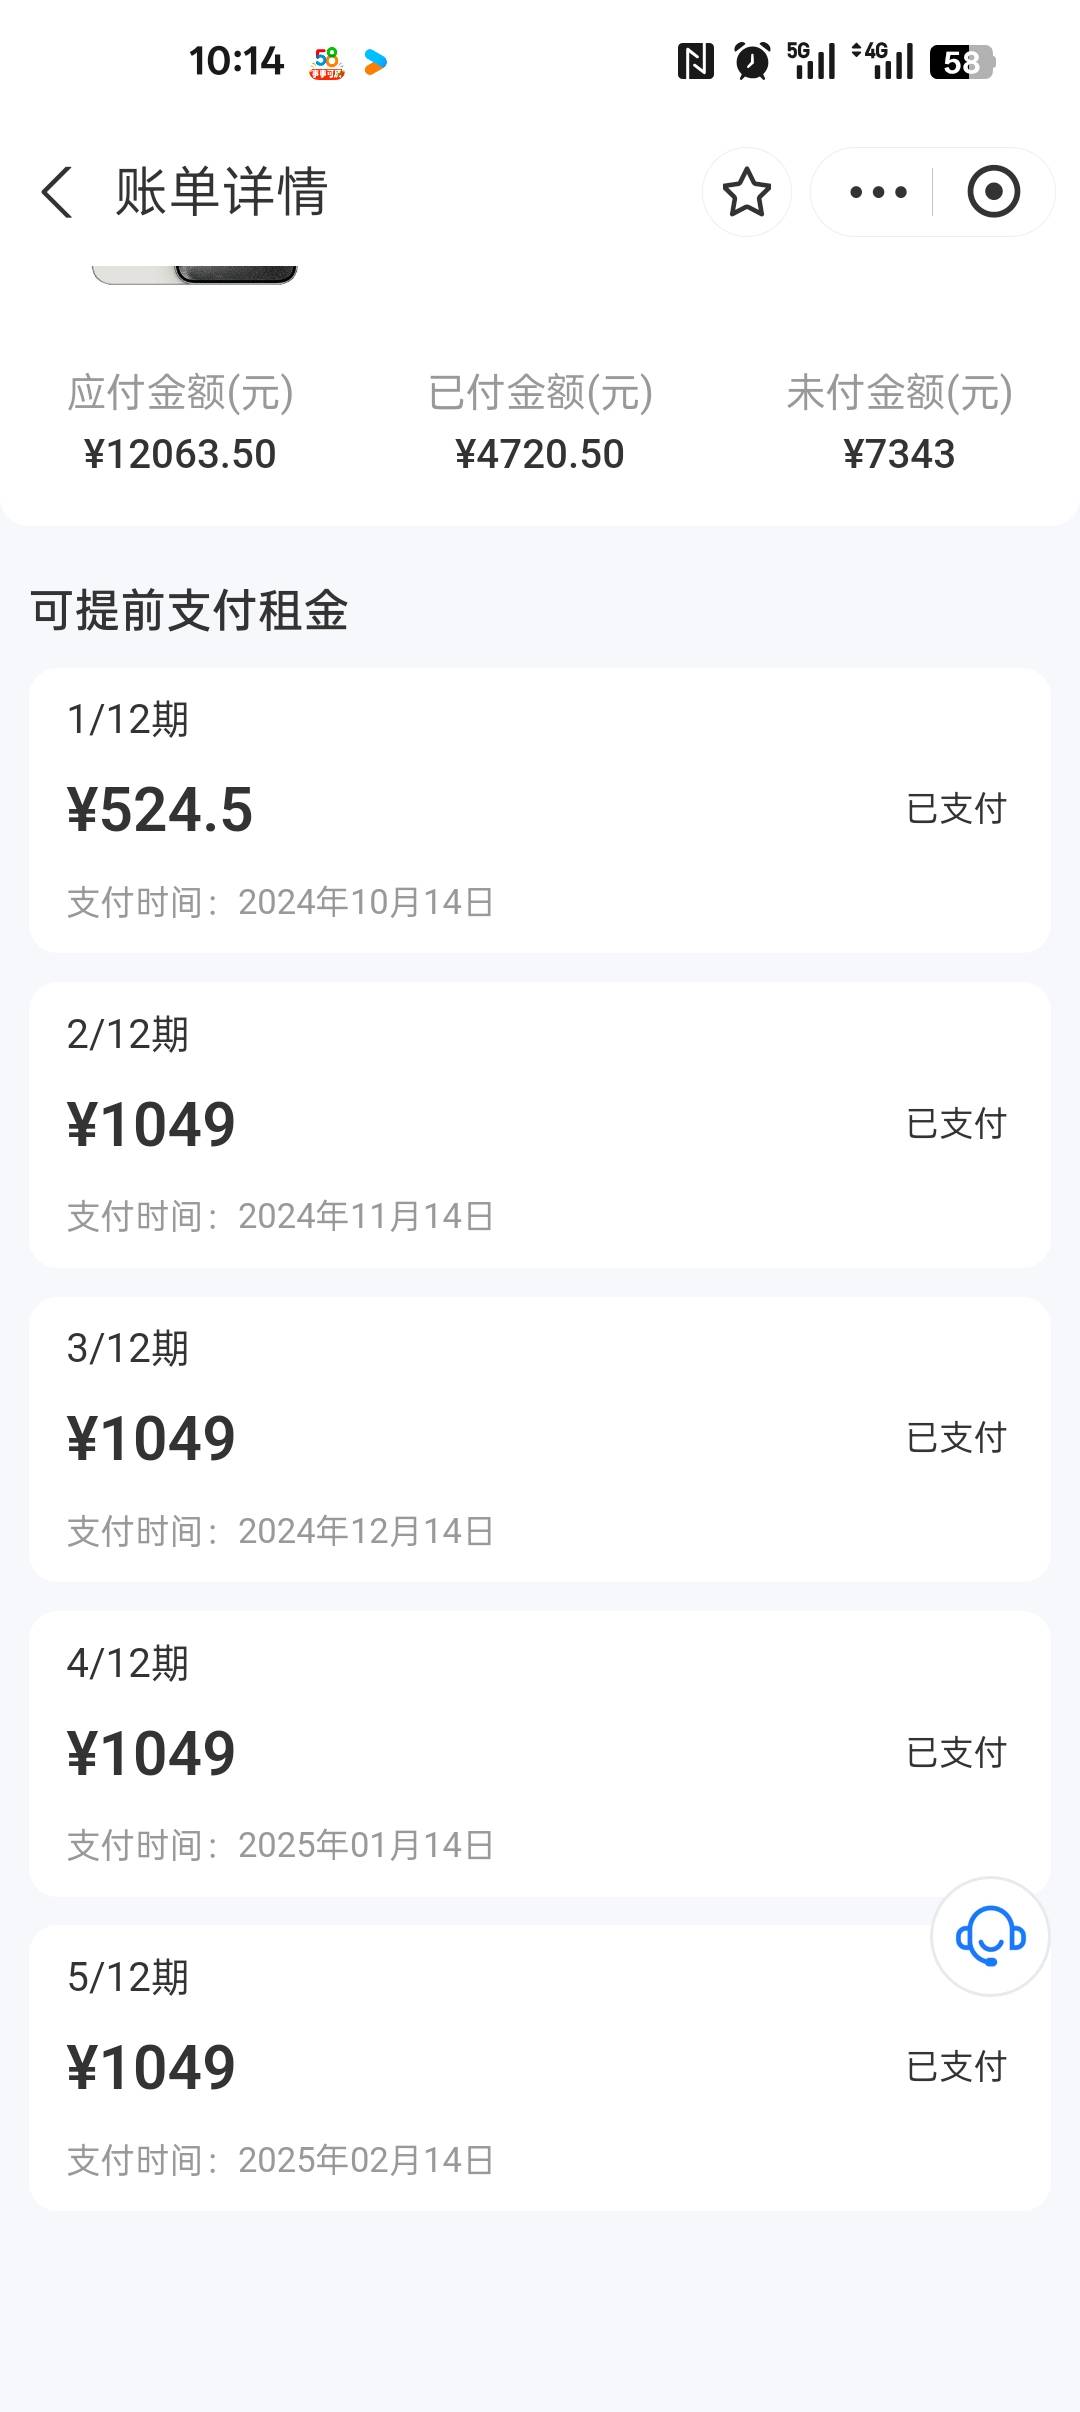Select the 2/12期 installment entry
The width and height of the screenshot is (1080, 2412).
click(540, 1124)
